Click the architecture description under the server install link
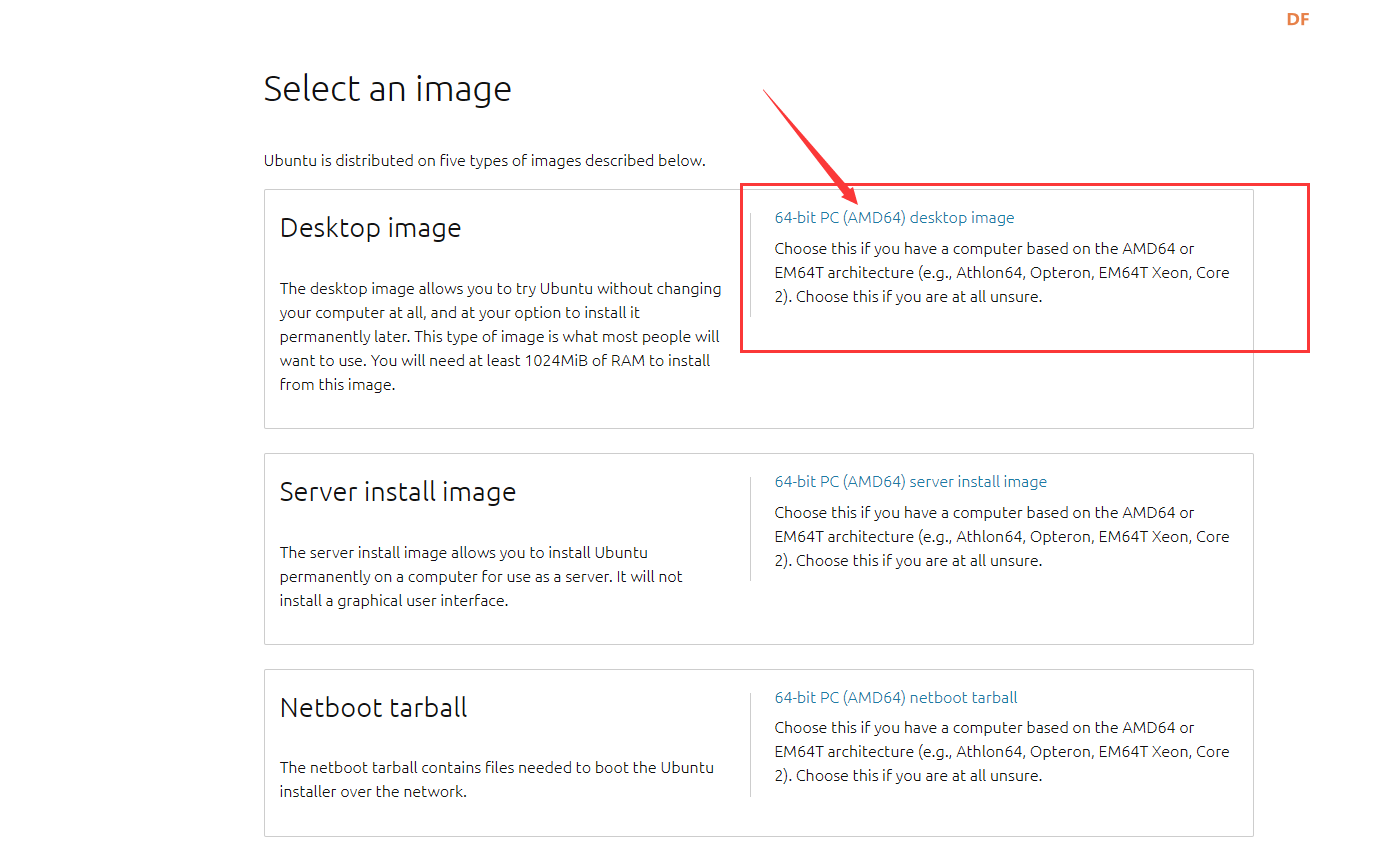The height and width of the screenshot is (861, 1395). [1001, 537]
